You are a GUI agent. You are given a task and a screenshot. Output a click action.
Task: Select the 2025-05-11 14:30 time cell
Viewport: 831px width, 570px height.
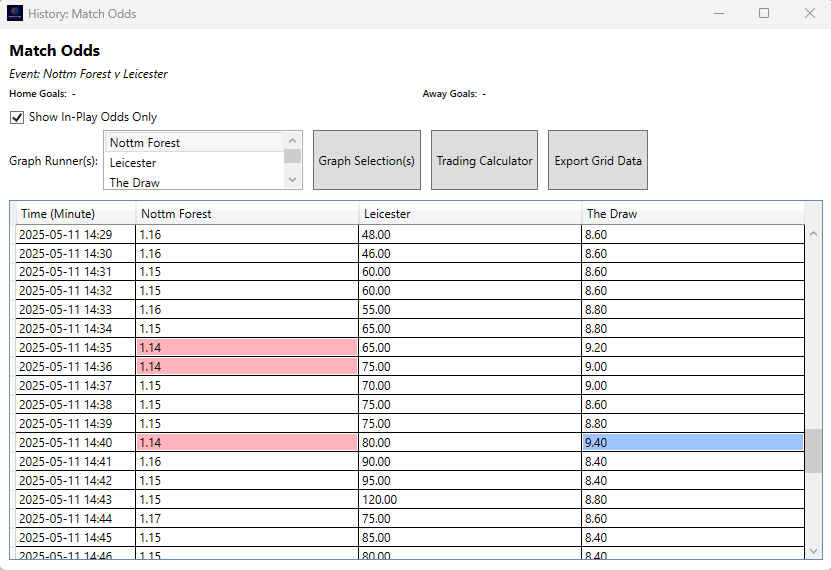(x=76, y=253)
